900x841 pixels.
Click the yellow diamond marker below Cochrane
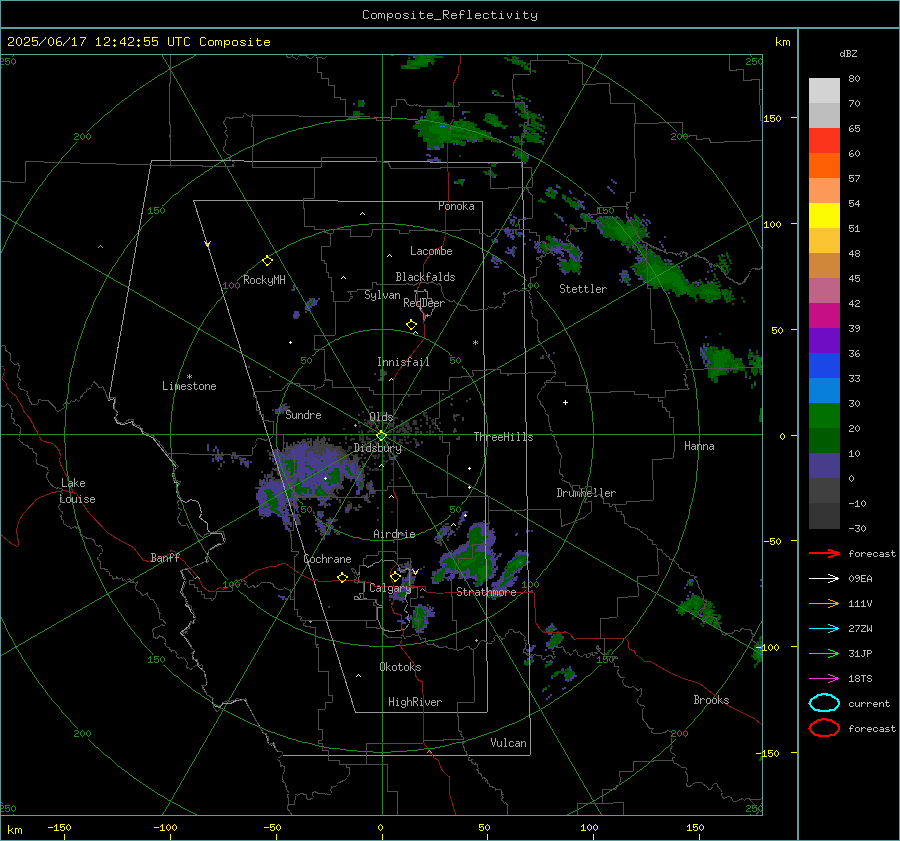tap(343, 578)
